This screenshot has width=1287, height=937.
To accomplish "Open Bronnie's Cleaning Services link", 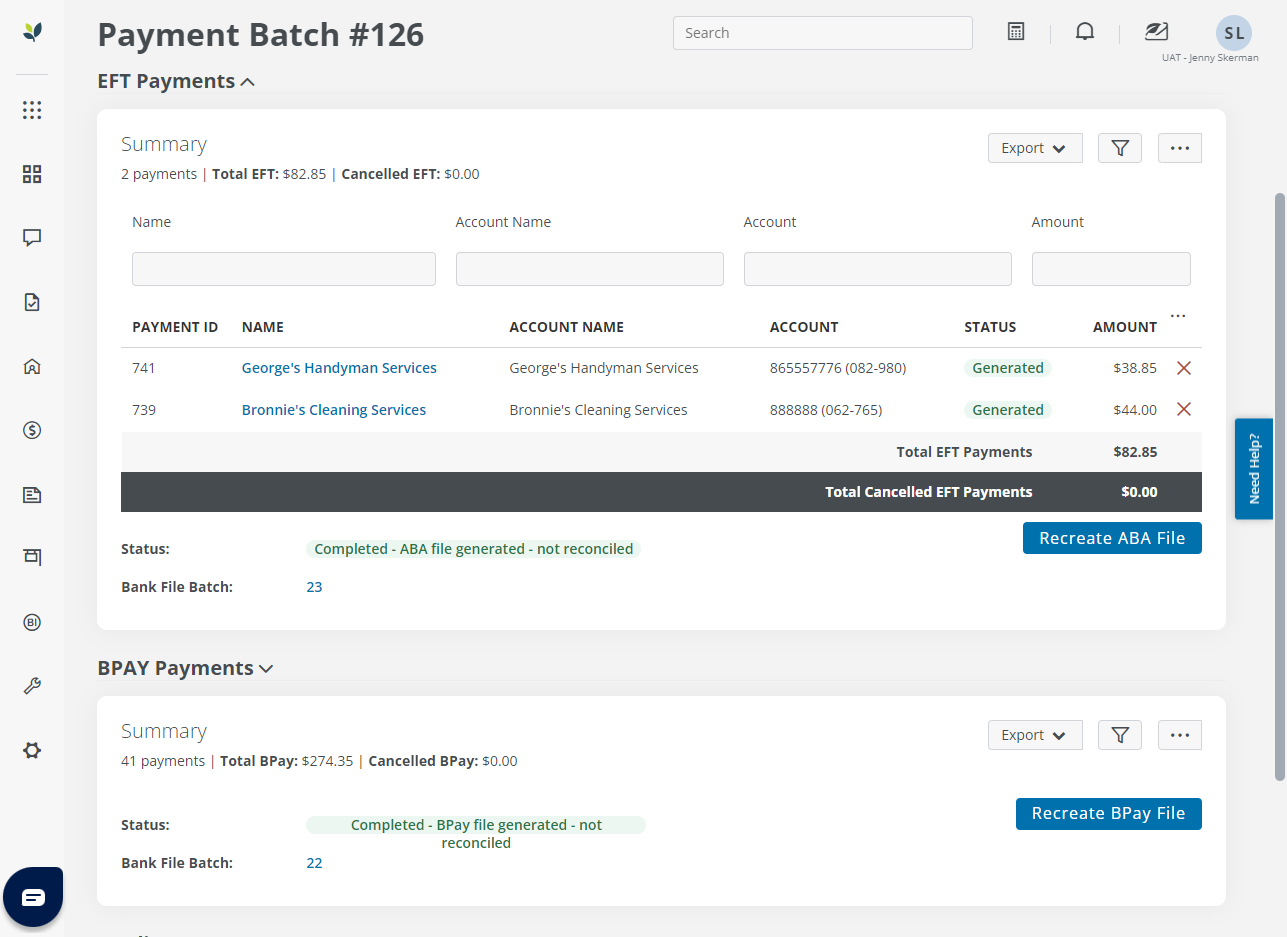I will 334,410.
